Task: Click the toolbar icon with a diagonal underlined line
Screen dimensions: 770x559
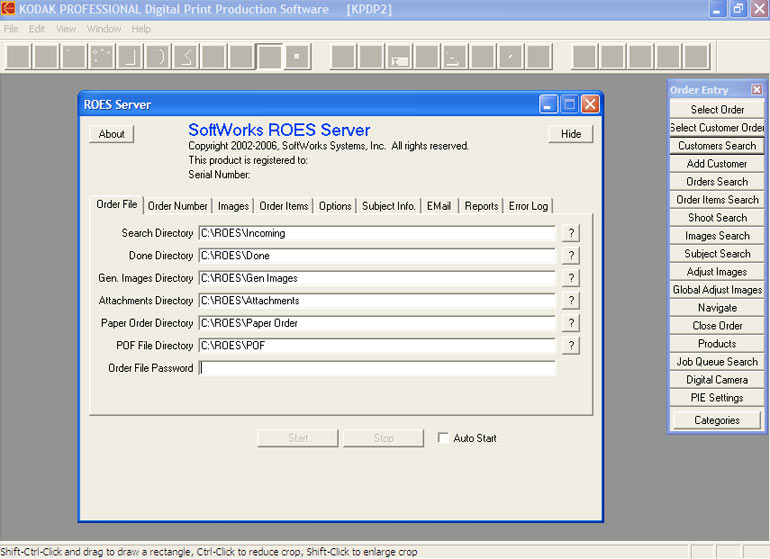Action: pos(455,56)
